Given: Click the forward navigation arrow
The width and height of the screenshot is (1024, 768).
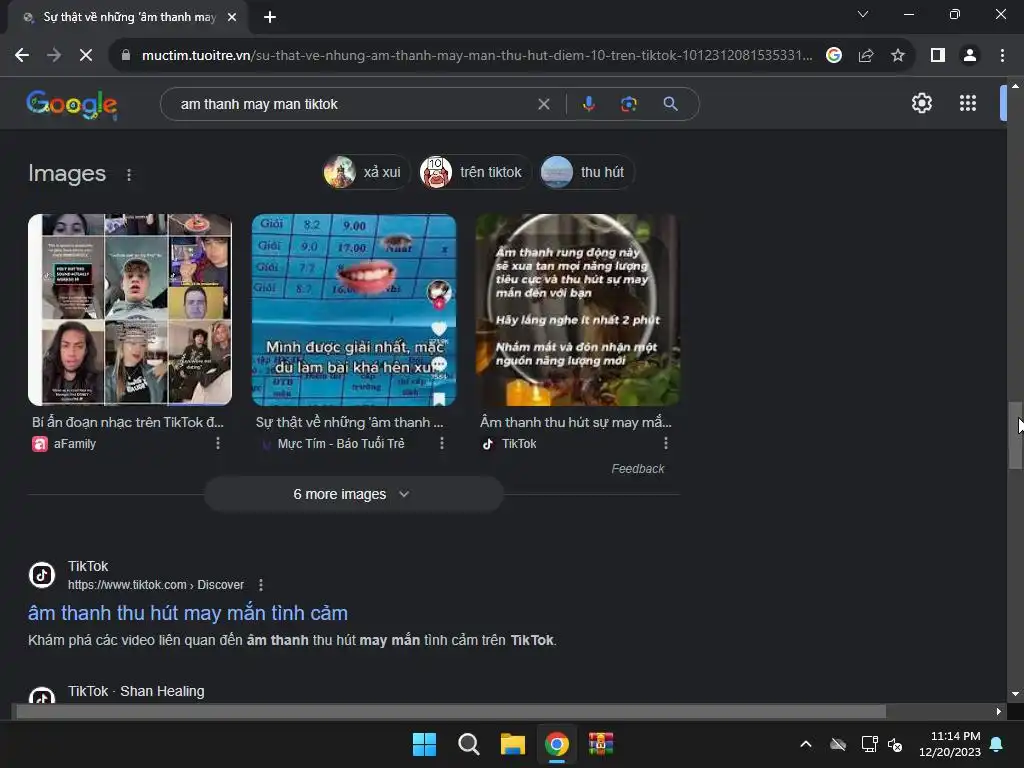Looking at the screenshot, I should tap(54, 56).
